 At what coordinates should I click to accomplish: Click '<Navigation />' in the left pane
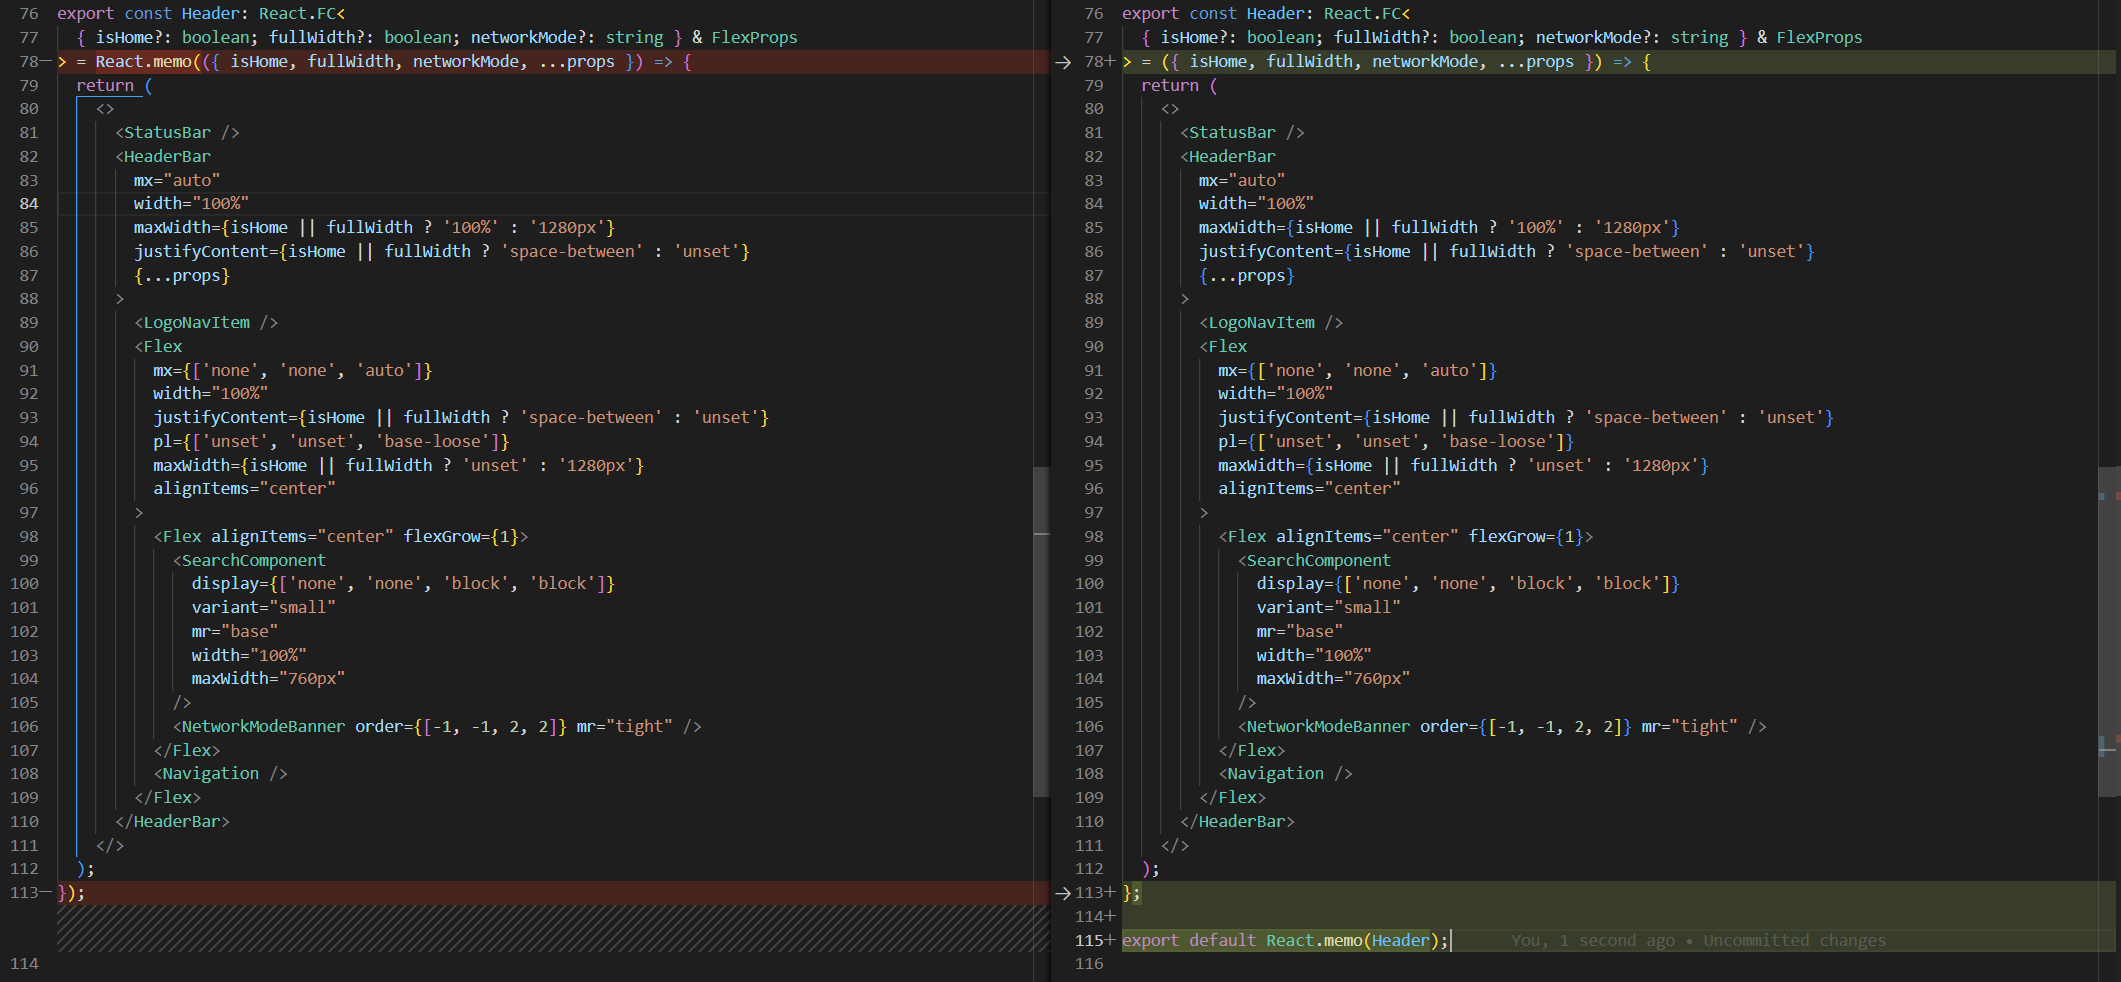coord(220,774)
